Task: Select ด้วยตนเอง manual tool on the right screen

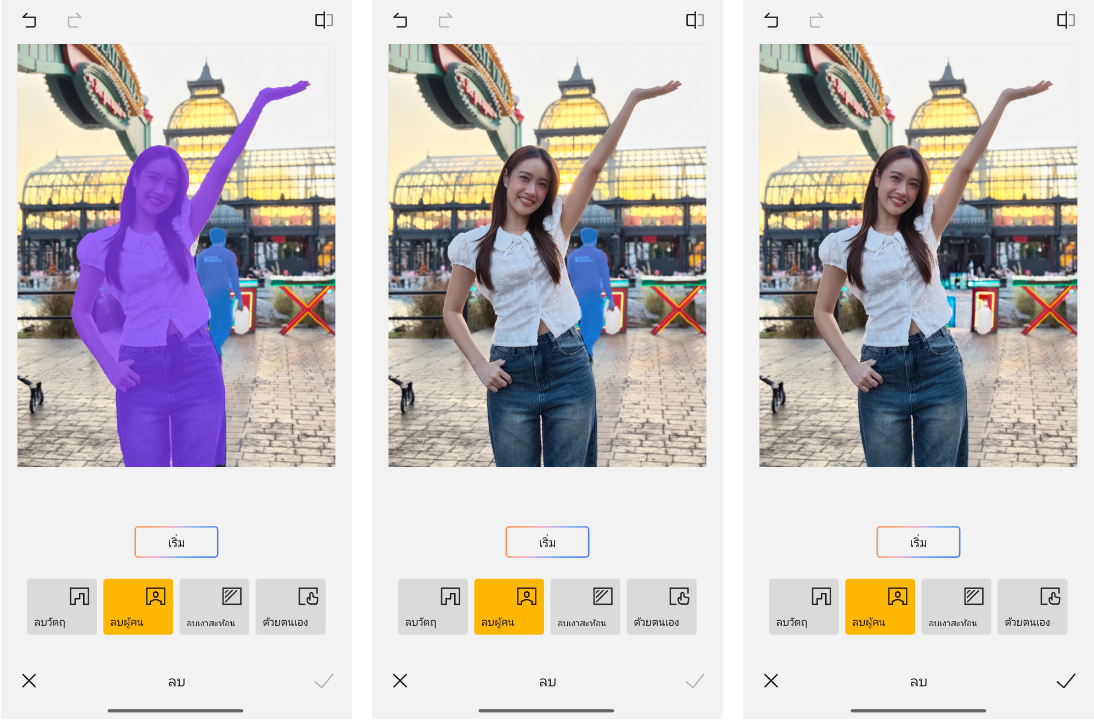Action: (x=1032, y=606)
